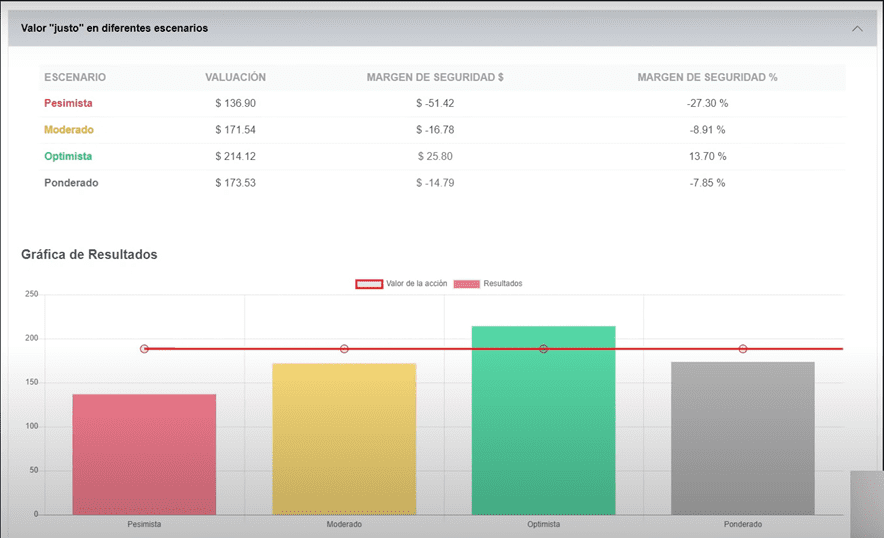Click the Pesimista scenario row label
Screen dimensions: 884x538
click(x=68, y=103)
